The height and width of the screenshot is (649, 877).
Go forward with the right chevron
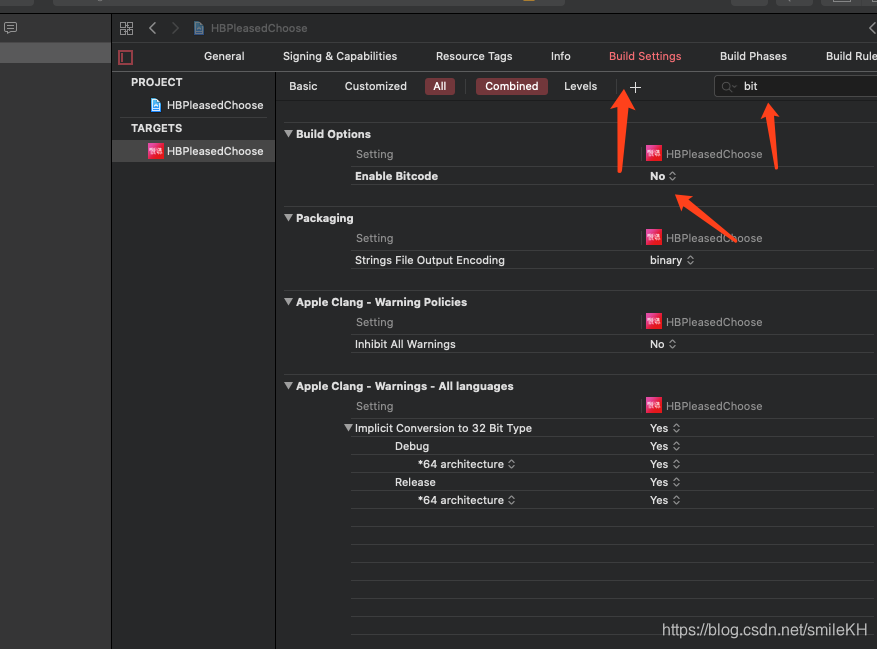pyautogui.click(x=175, y=28)
